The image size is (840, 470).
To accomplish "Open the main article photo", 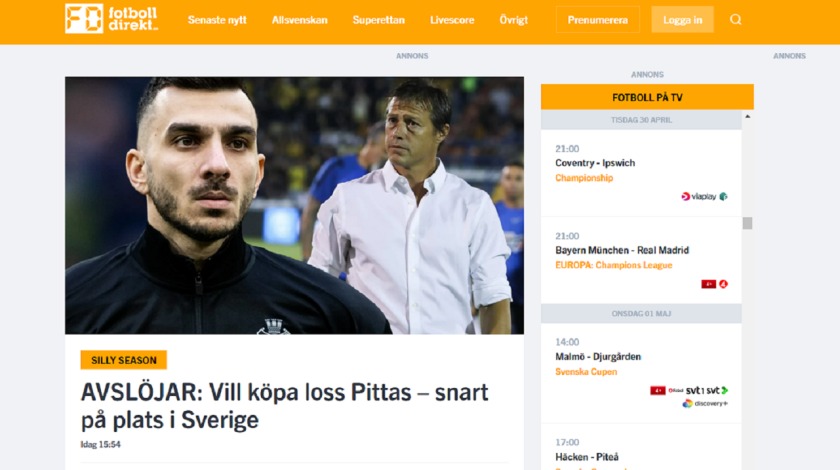I will (295, 205).
